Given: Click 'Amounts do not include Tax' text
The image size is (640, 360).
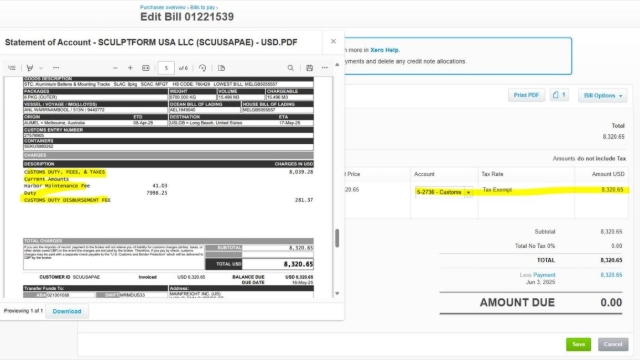Looking at the screenshot, I should point(589,158).
